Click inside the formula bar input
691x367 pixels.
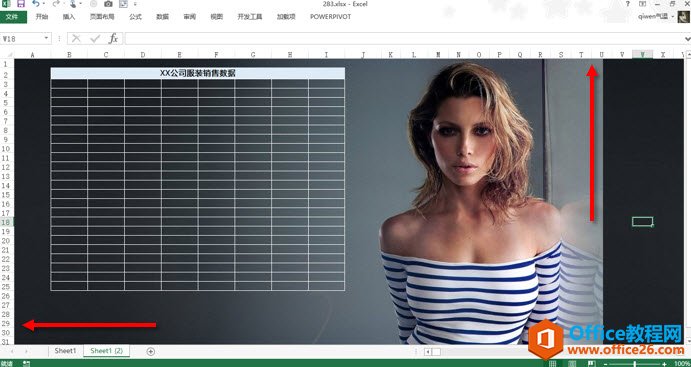(x=403, y=39)
